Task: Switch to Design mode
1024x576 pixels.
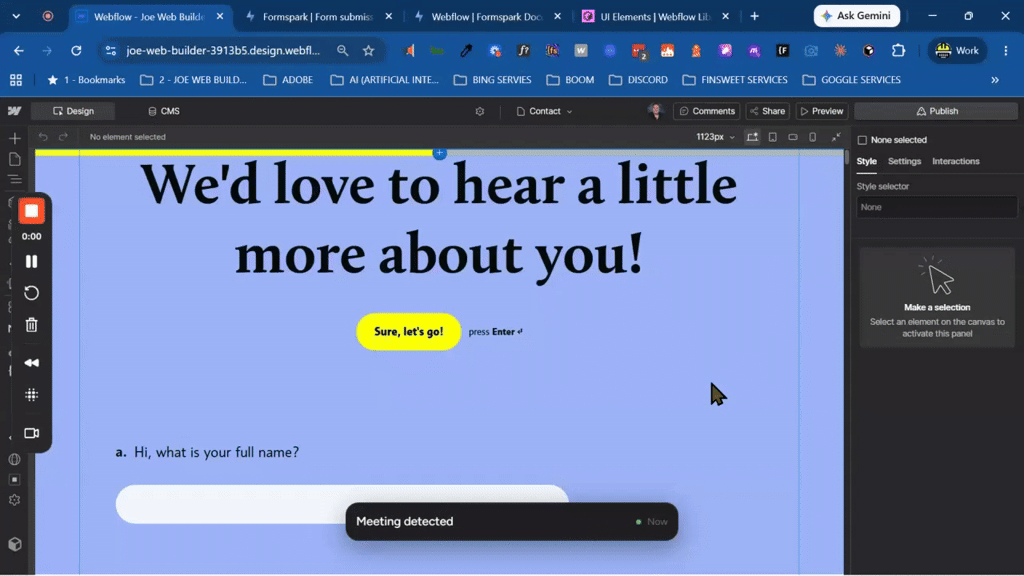Action: [x=73, y=111]
